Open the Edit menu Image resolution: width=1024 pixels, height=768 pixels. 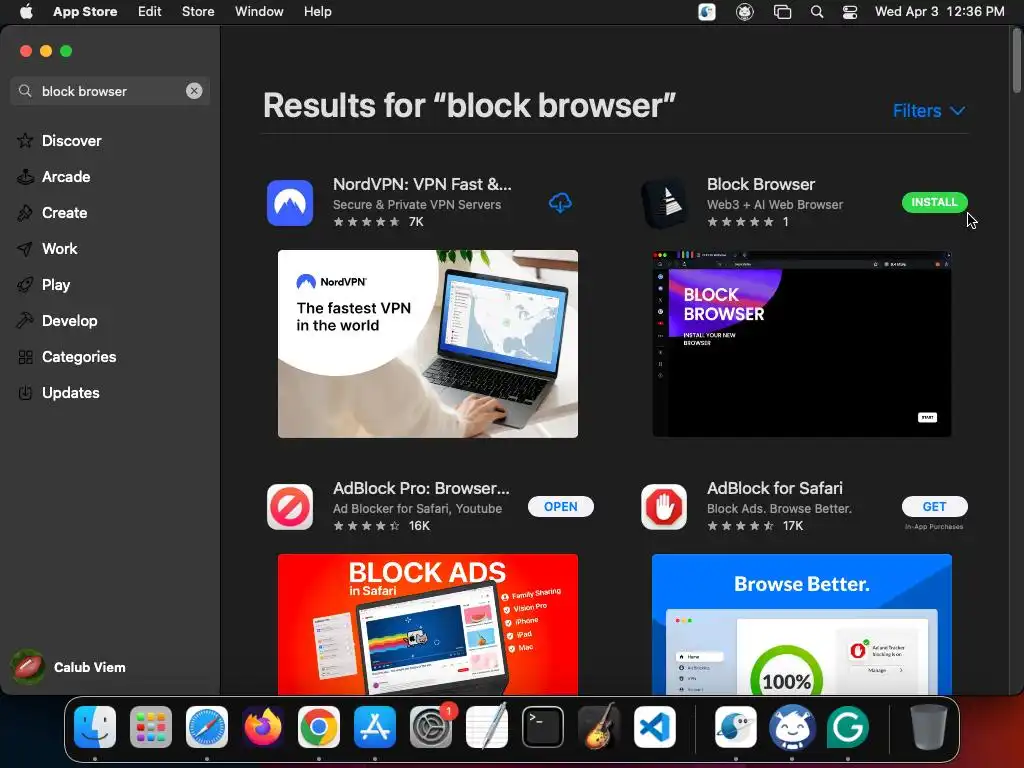pyautogui.click(x=150, y=12)
